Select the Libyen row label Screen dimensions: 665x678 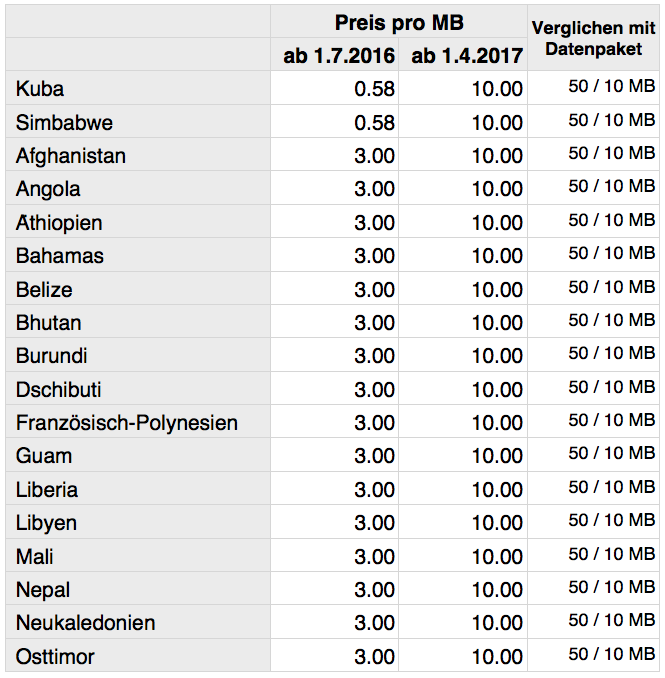coord(138,523)
